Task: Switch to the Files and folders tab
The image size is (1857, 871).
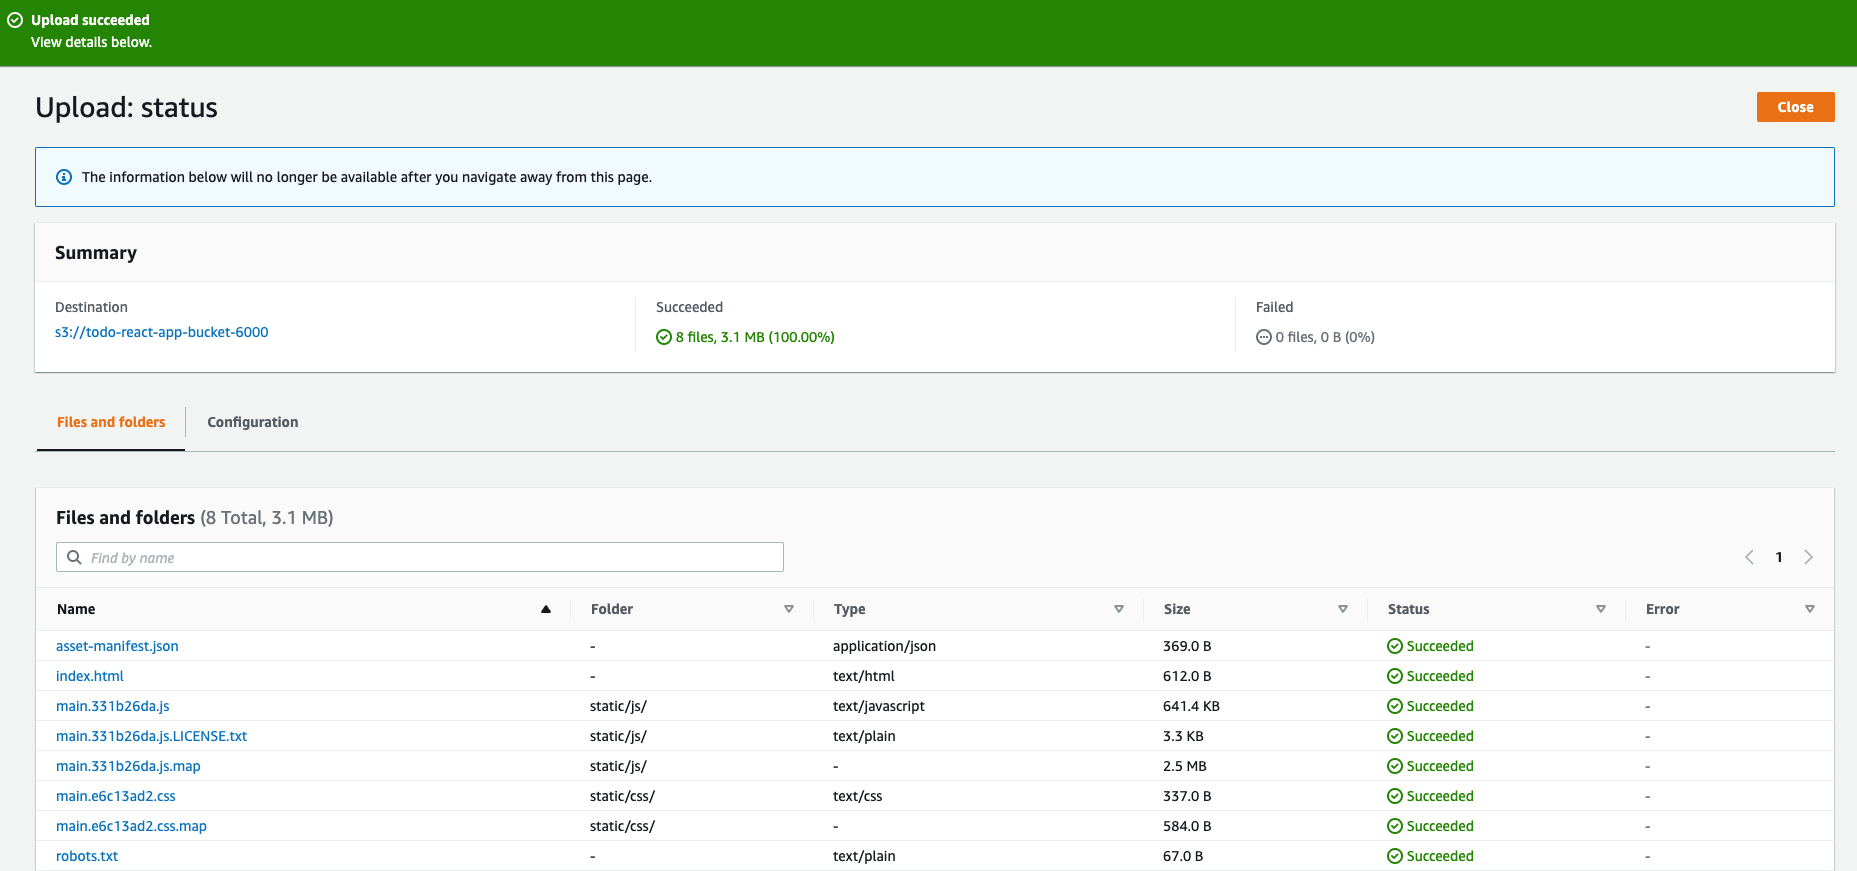Action: click(111, 422)
